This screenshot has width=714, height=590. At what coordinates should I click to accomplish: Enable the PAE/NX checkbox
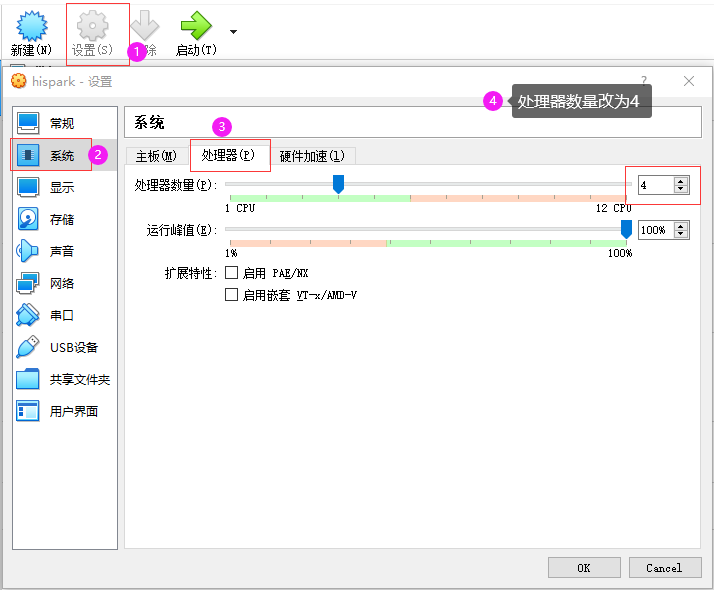click(x=231, y=273)
